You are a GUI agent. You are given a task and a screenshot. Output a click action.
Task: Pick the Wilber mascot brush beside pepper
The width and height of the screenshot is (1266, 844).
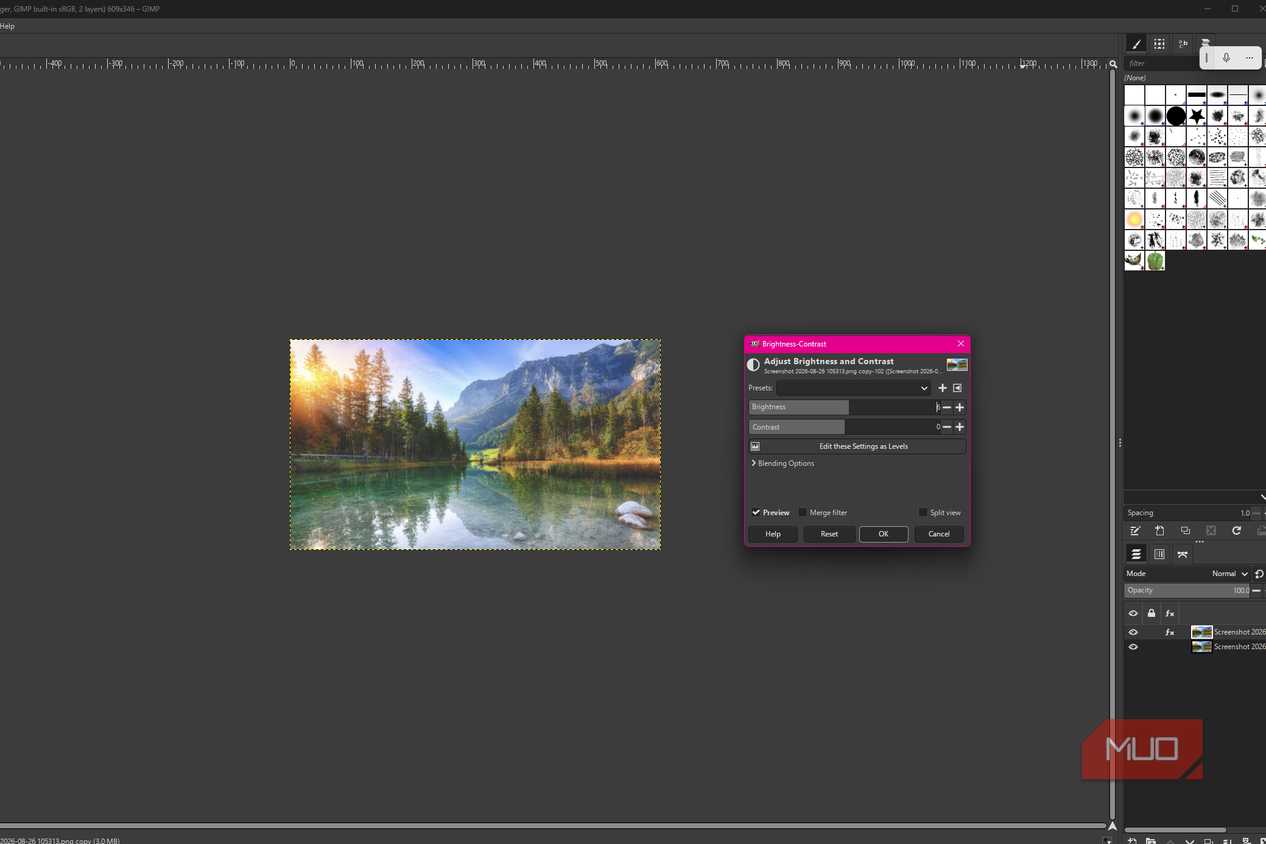click(x=1134, y=261)
